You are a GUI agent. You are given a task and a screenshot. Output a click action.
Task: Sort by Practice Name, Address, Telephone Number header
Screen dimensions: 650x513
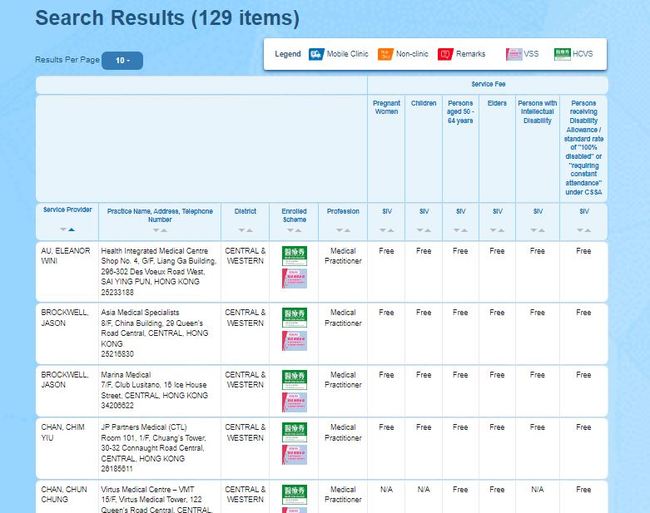[160, 230]
